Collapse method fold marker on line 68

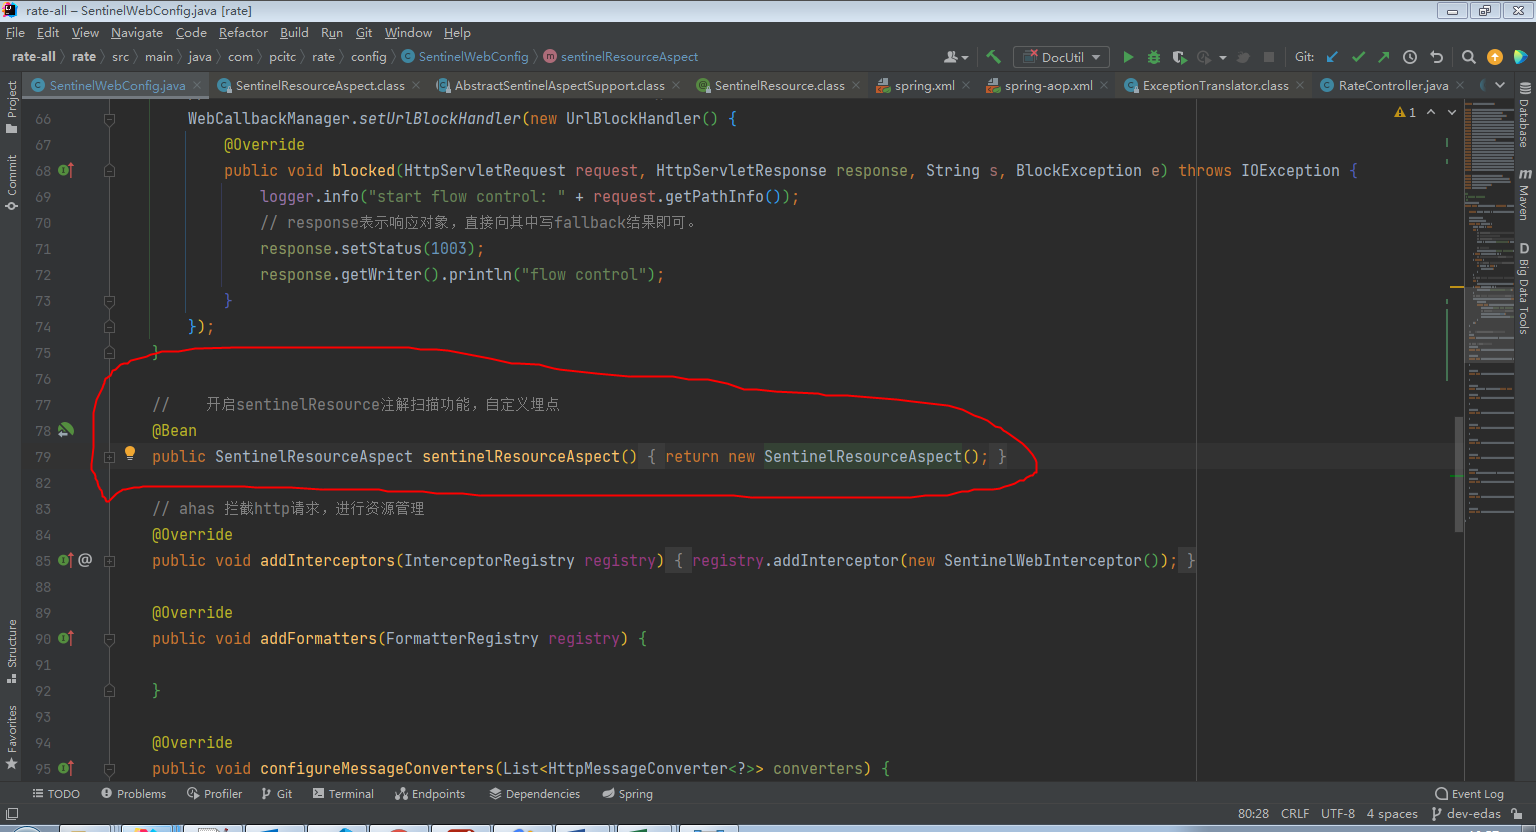(x=109, y=171)
